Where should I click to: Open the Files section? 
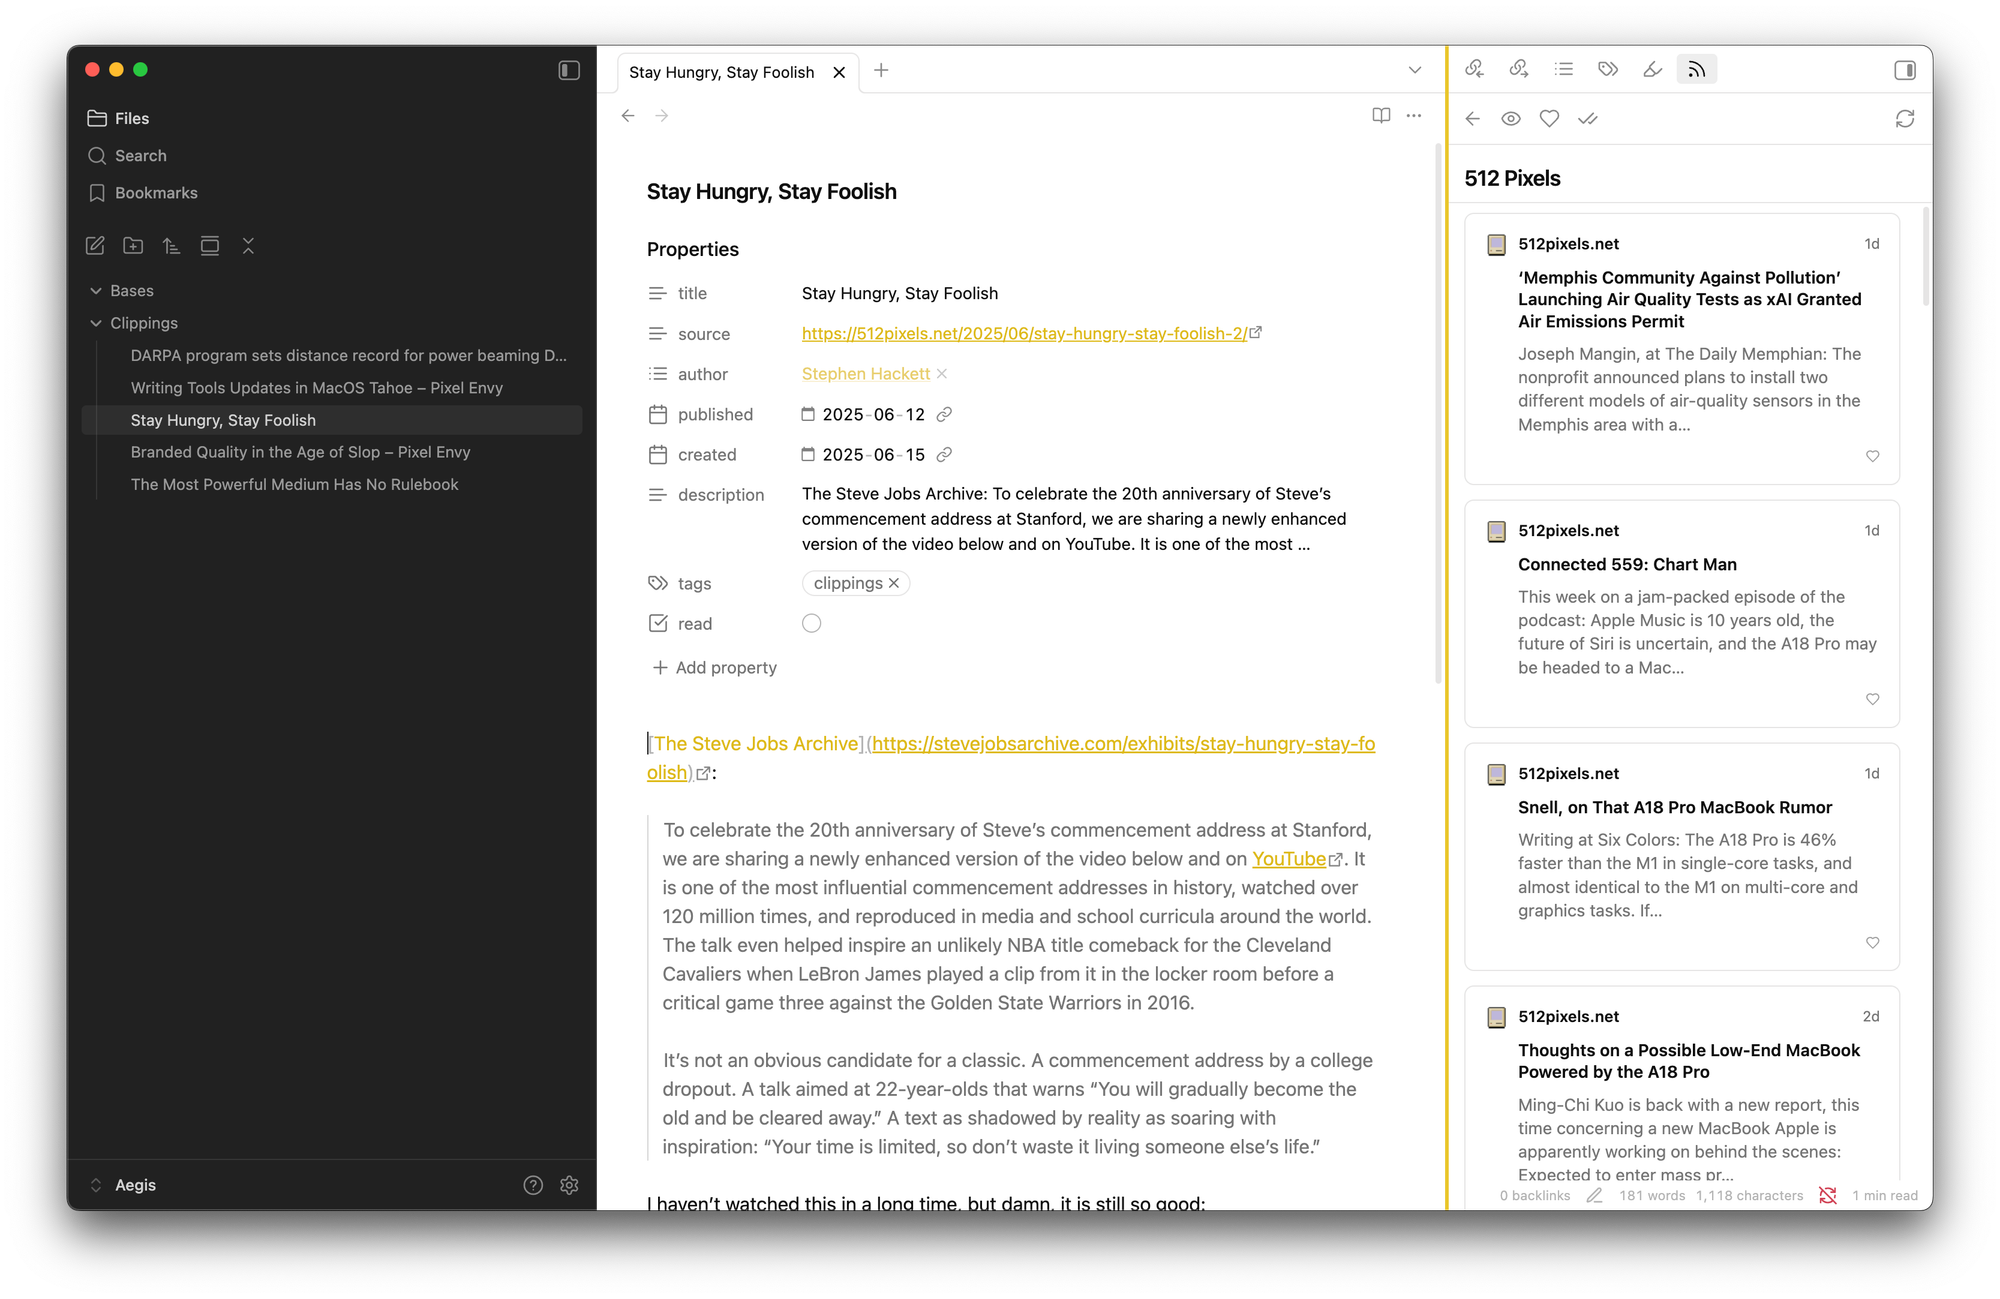click(x=118, y=118)
